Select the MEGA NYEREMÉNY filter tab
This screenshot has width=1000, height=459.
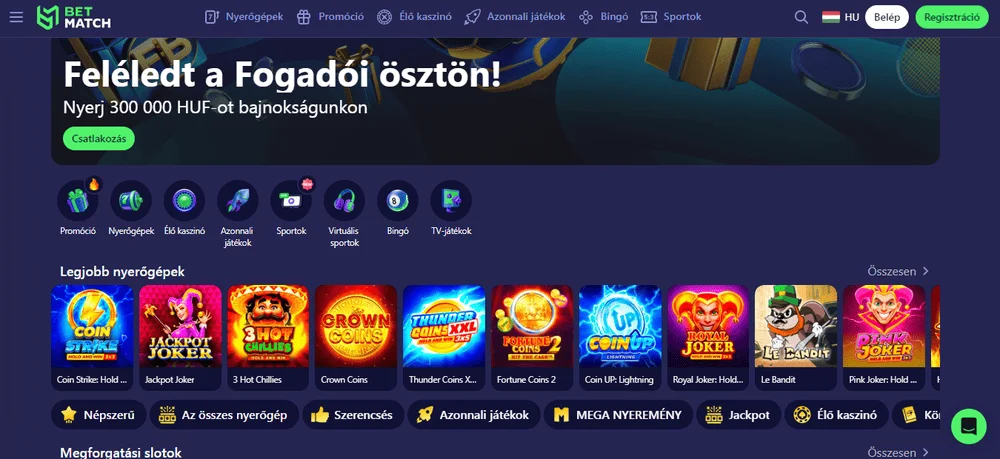[x=617, y=415]
